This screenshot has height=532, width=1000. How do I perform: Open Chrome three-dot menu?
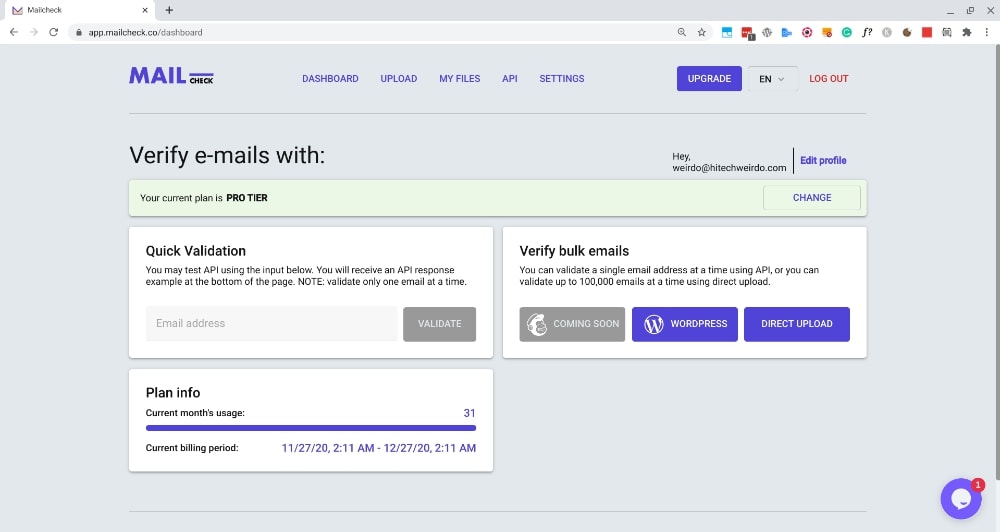tap(987, 32)
